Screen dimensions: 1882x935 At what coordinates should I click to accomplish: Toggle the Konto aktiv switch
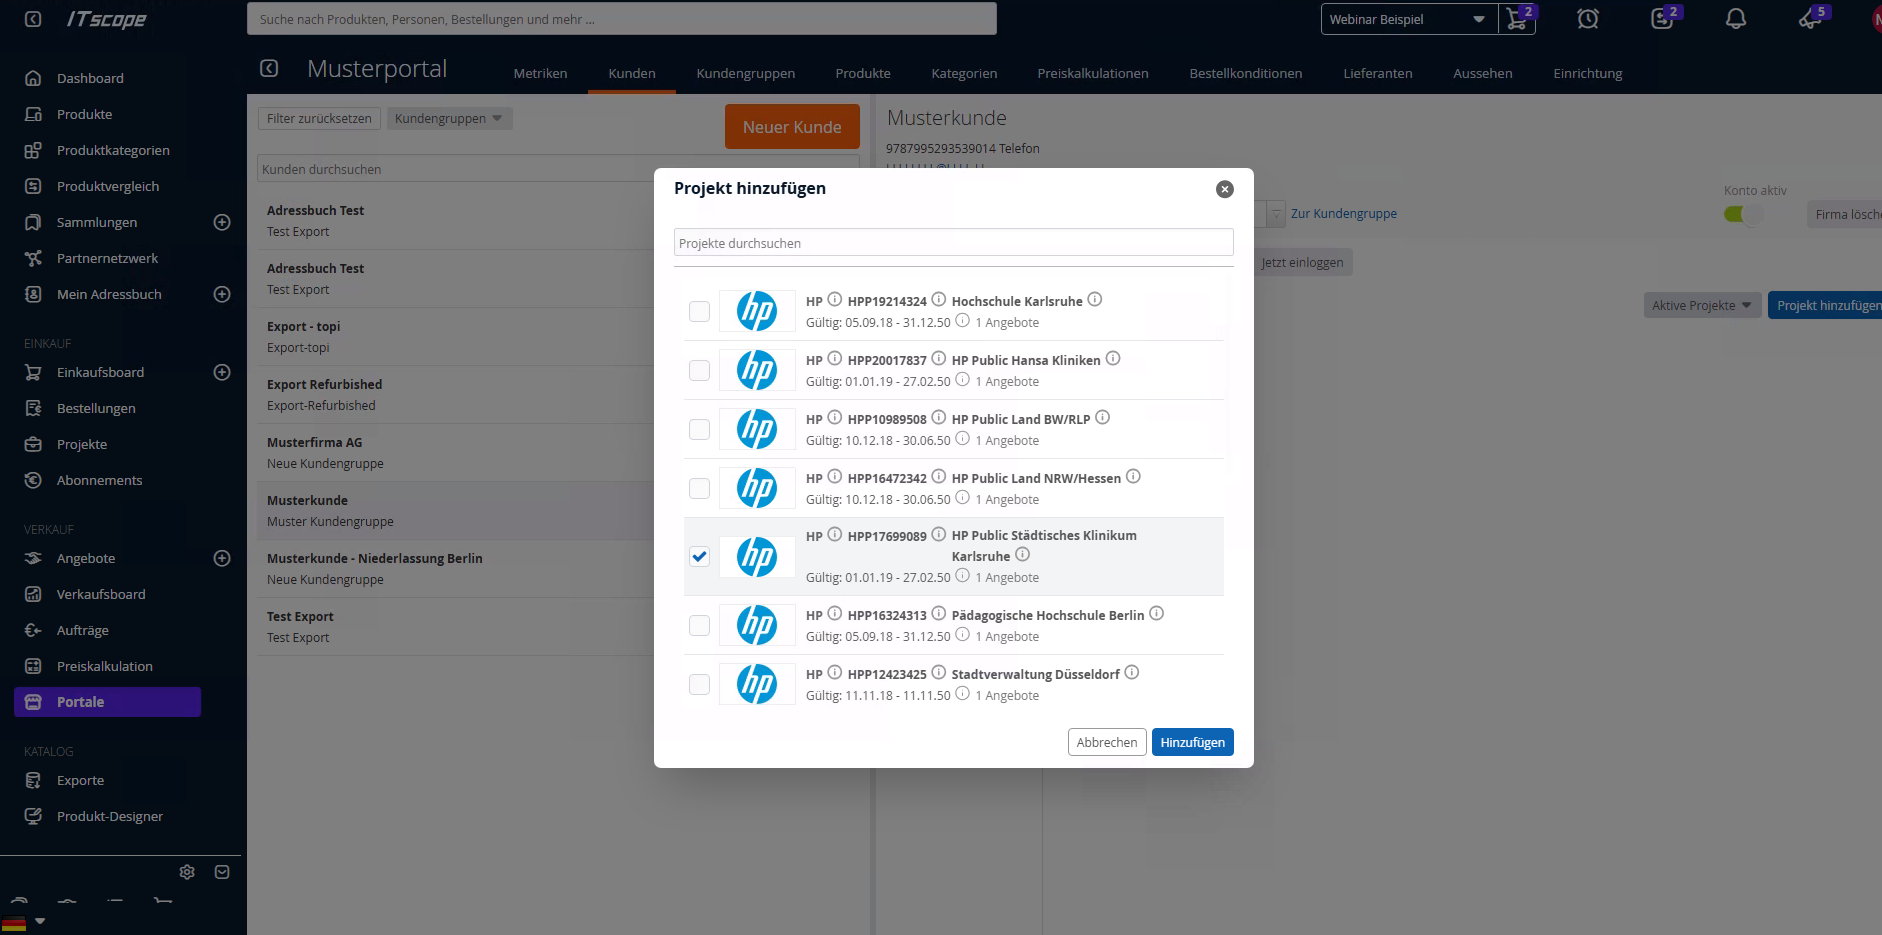point(1741,214)
